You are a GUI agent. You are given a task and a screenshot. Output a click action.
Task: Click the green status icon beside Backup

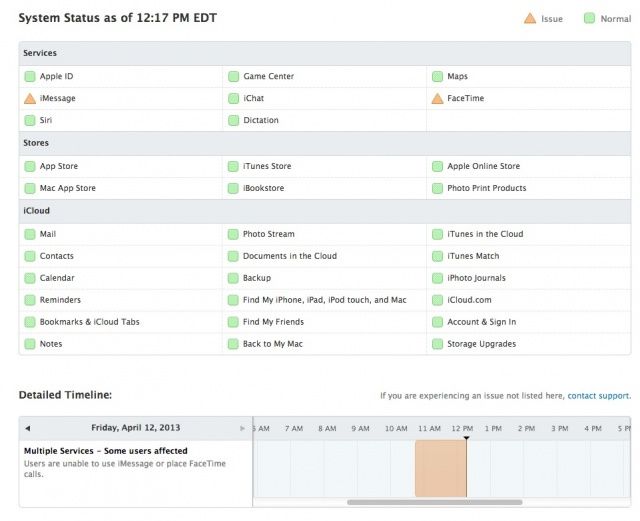pyautogui.click(x=233, y=278)
